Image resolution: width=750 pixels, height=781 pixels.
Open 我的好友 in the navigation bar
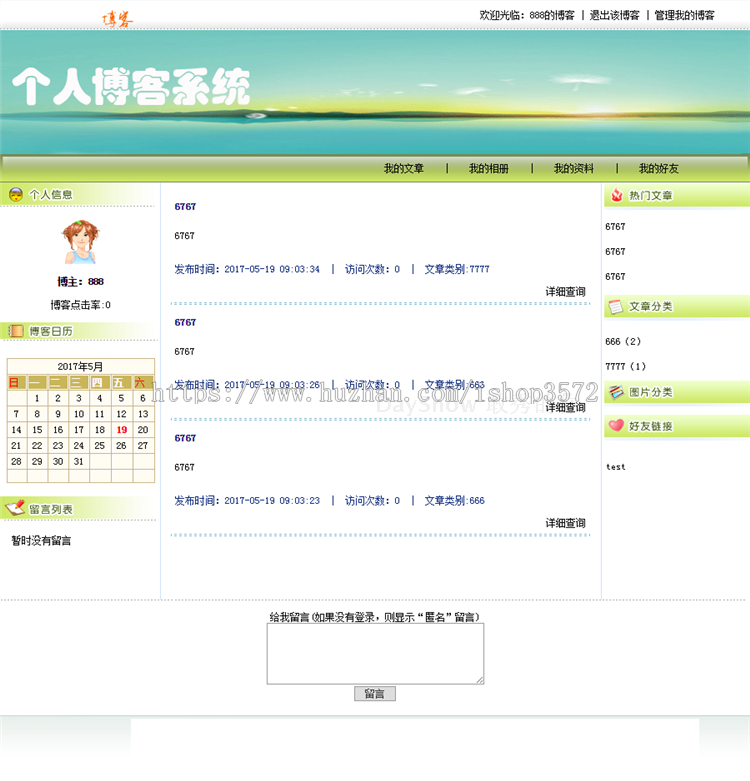point(659,168)
